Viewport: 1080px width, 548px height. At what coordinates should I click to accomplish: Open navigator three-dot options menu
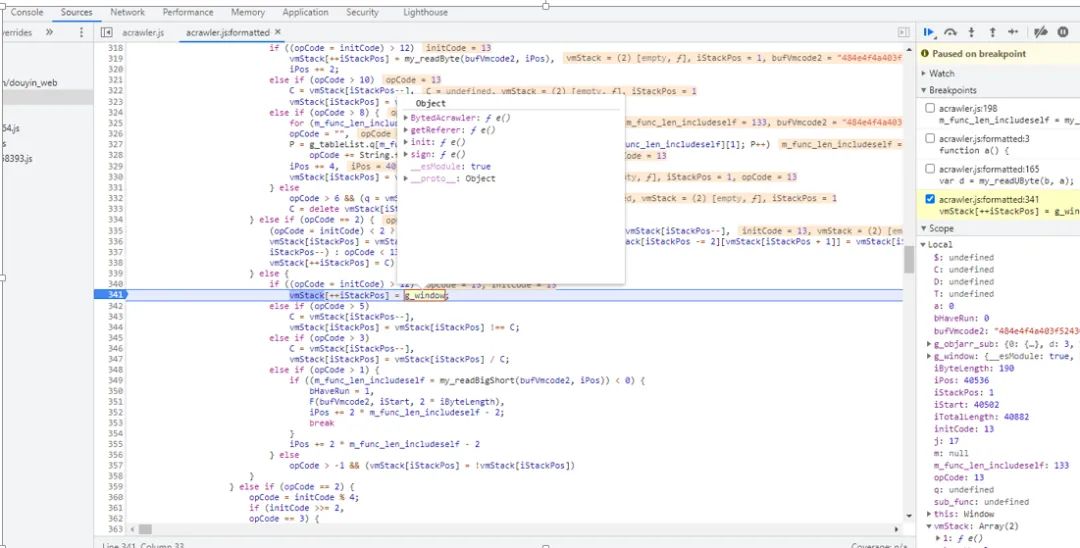pos(81,32)
